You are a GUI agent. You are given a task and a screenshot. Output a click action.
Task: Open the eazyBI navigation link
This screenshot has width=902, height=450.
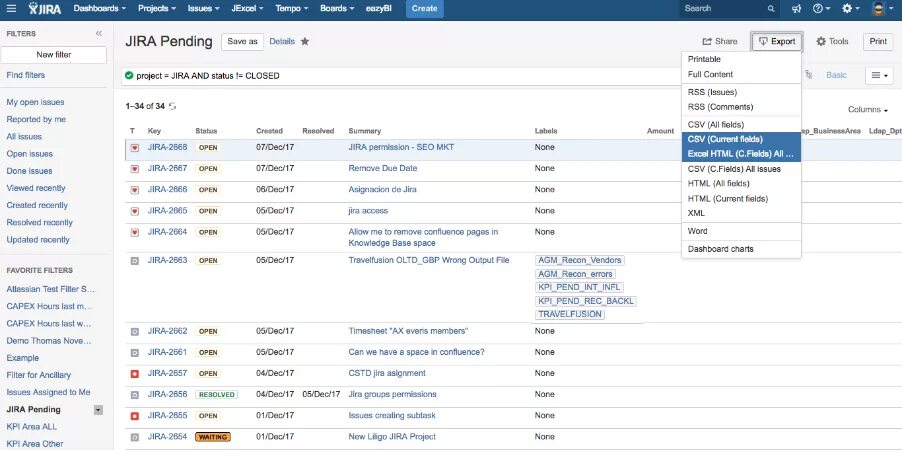coord(379,9)
